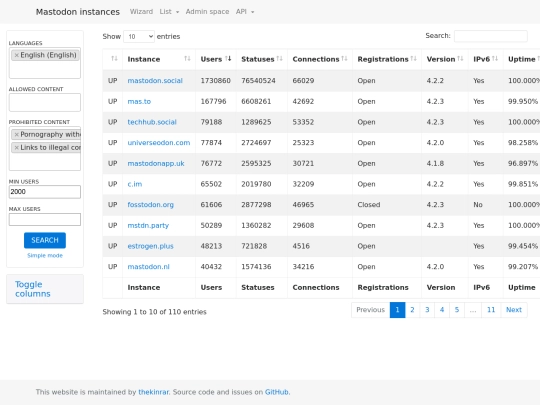Go to page 2 of results
Image resolution: width=540 pixels, height=405 pixels.
412,310
